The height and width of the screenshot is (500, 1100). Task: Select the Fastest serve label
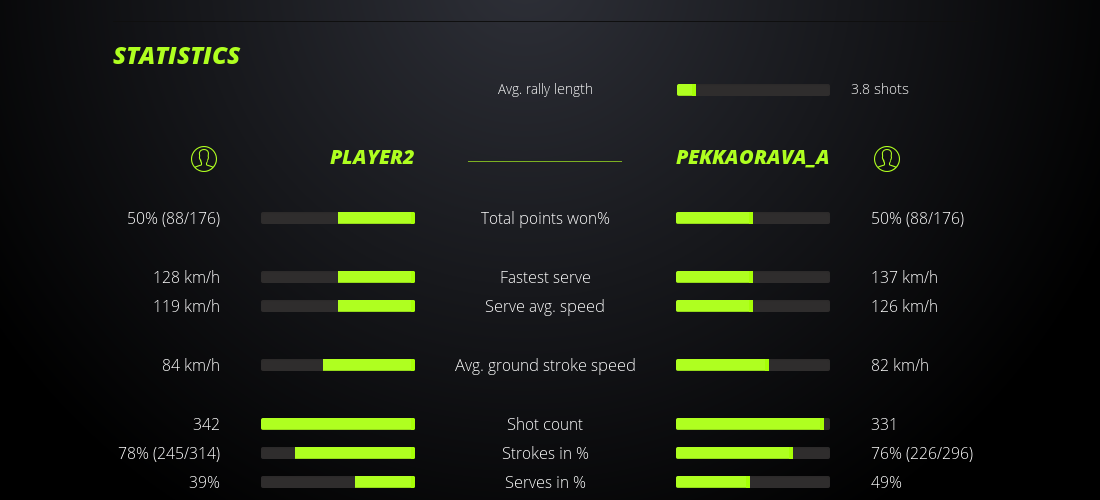coord(545,277)
